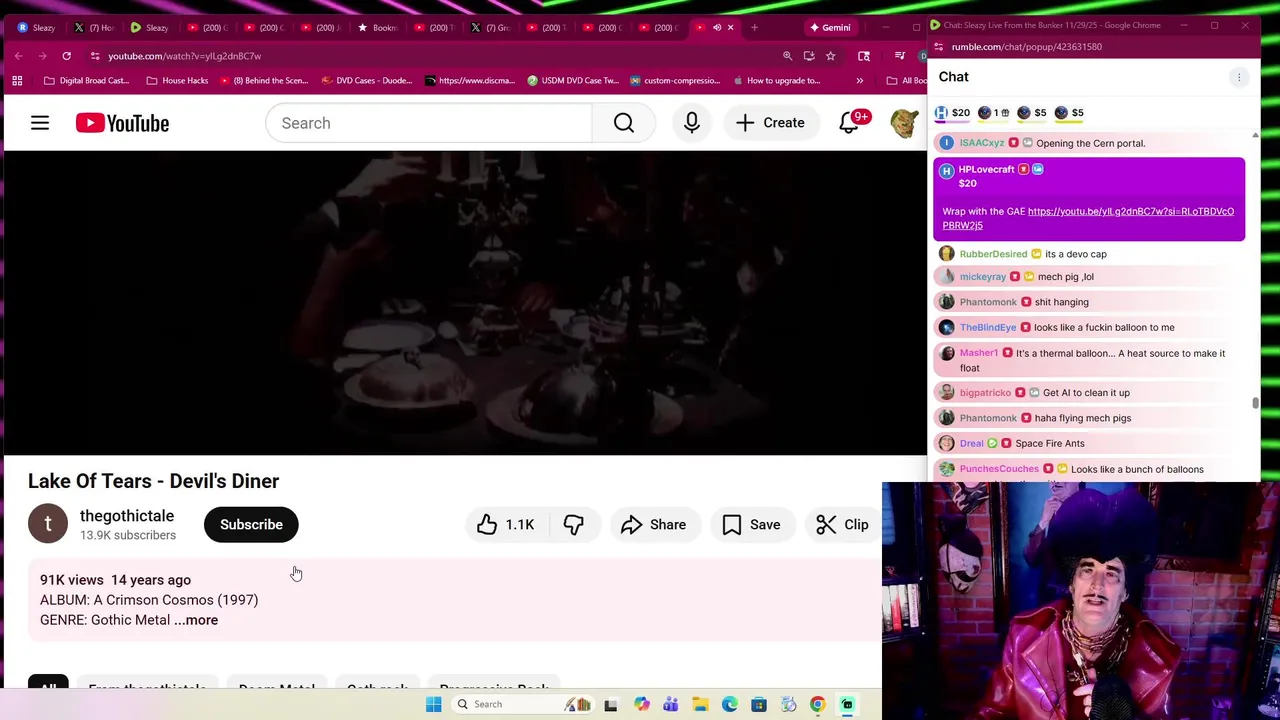Select the 1 gift sub rant chip
The height and width of the screenshot is (720, 1280).
994,113
